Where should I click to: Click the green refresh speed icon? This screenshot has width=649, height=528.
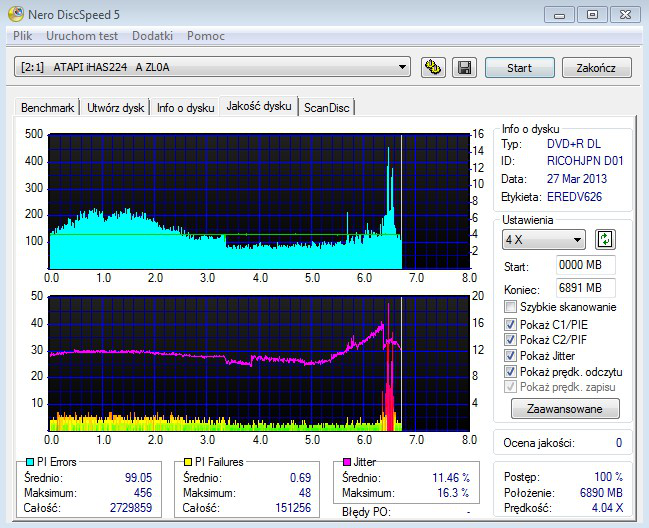(605, 240)
